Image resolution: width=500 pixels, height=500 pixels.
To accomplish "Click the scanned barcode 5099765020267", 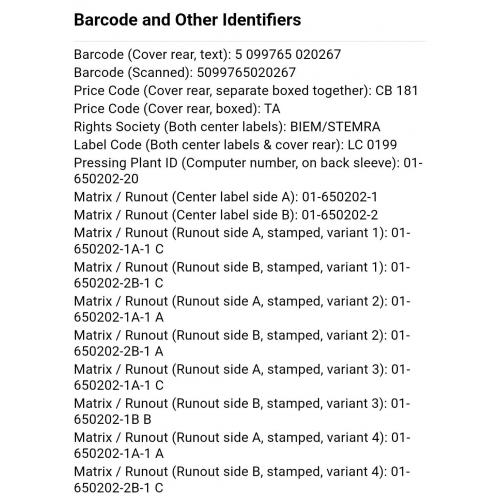I will pos(246,72).
